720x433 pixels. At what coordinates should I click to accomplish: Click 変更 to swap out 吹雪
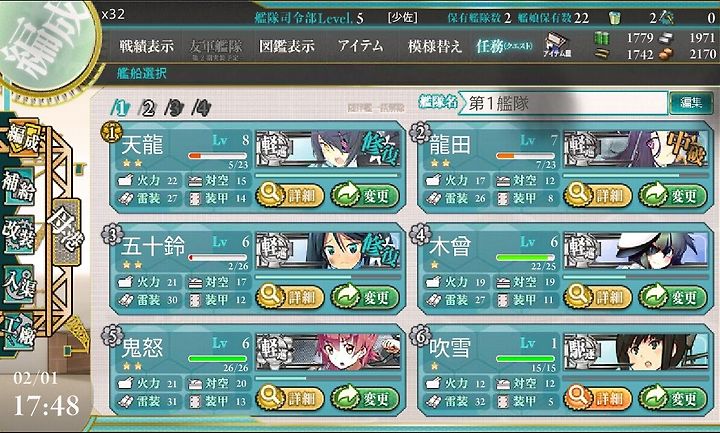pyautogui.click(x=673, y=398)
